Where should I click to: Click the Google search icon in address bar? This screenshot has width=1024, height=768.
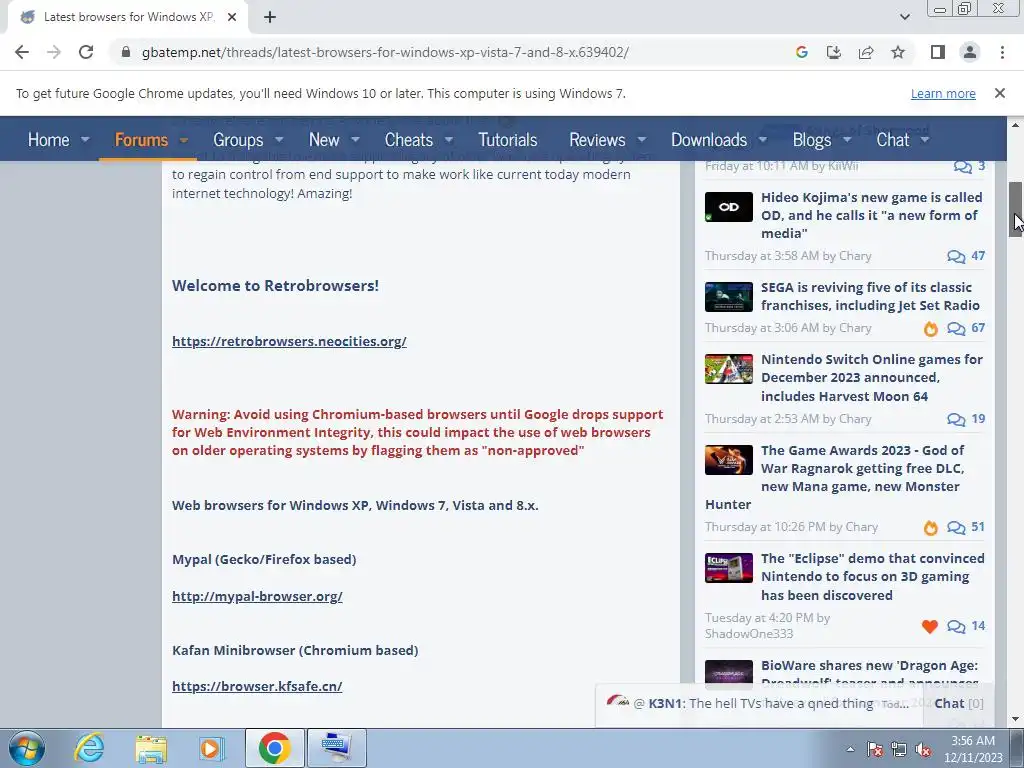(x=801, y=52)
